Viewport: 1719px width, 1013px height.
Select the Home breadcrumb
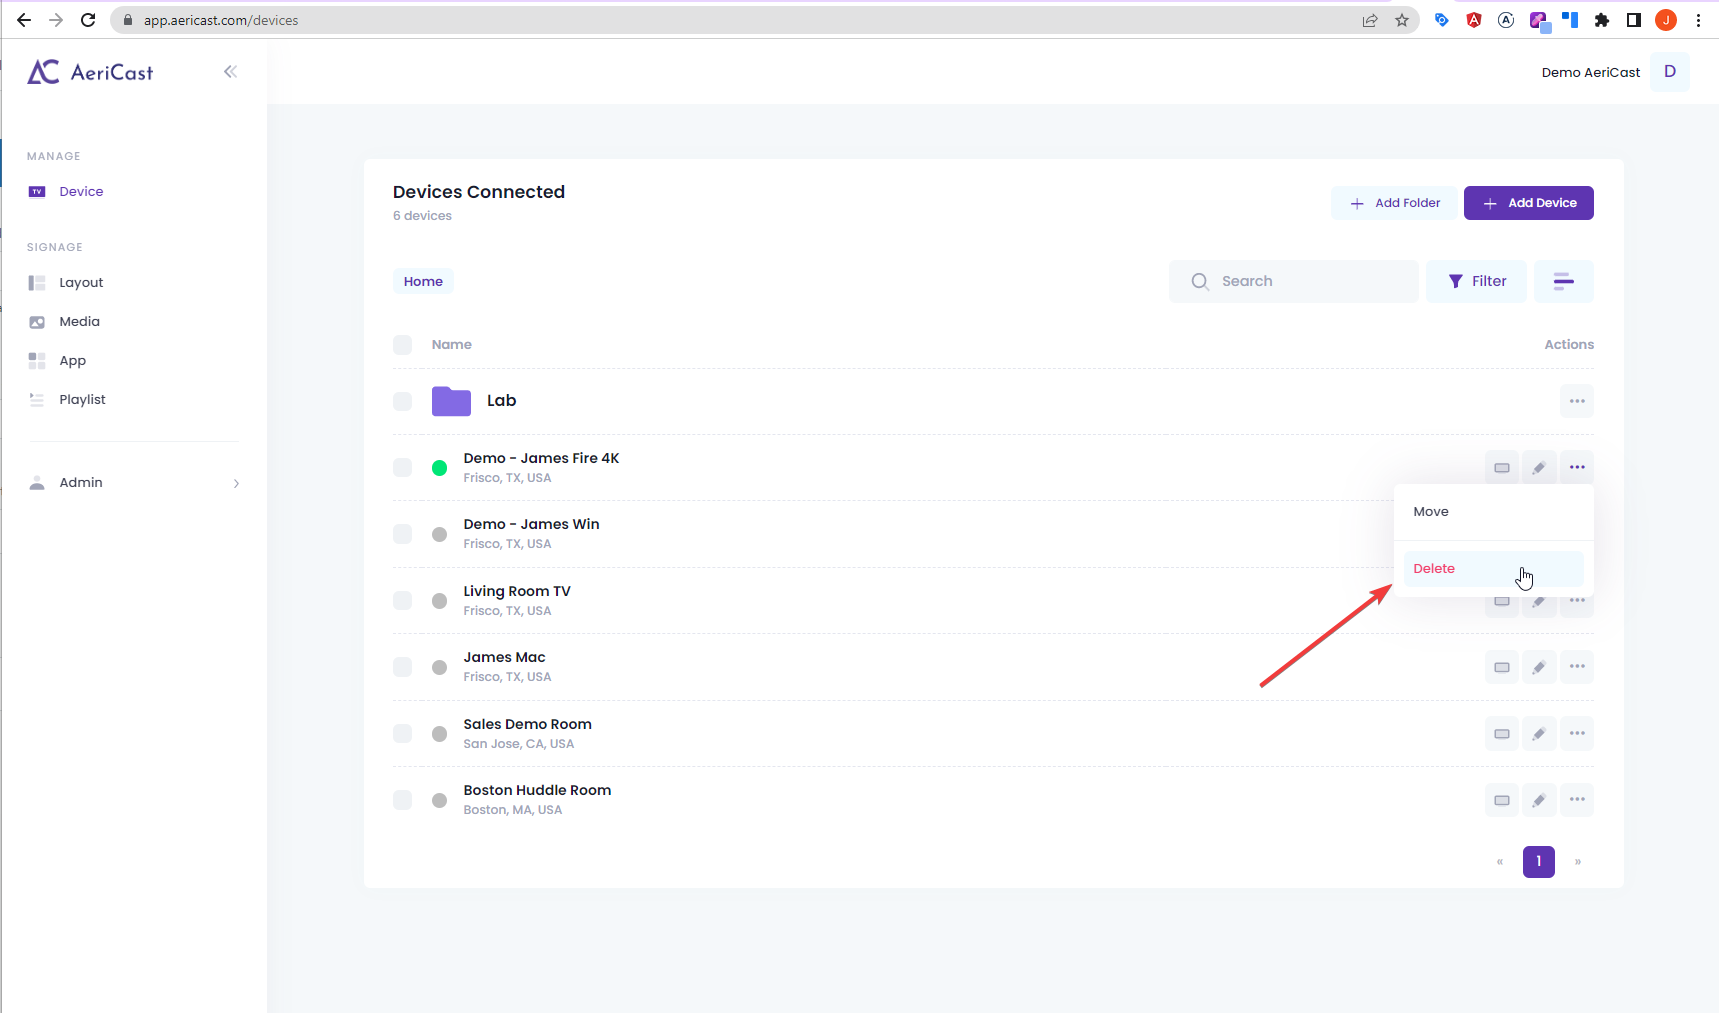[x=423, y=281]
